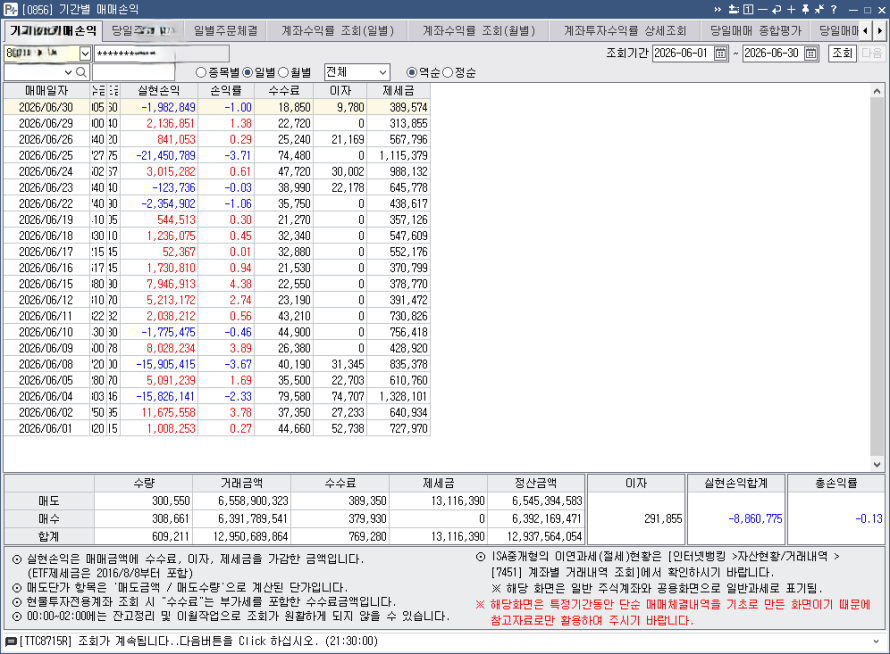Open the 전체 filter dropdown
890x654 pixels.
(x=383, y=73)
